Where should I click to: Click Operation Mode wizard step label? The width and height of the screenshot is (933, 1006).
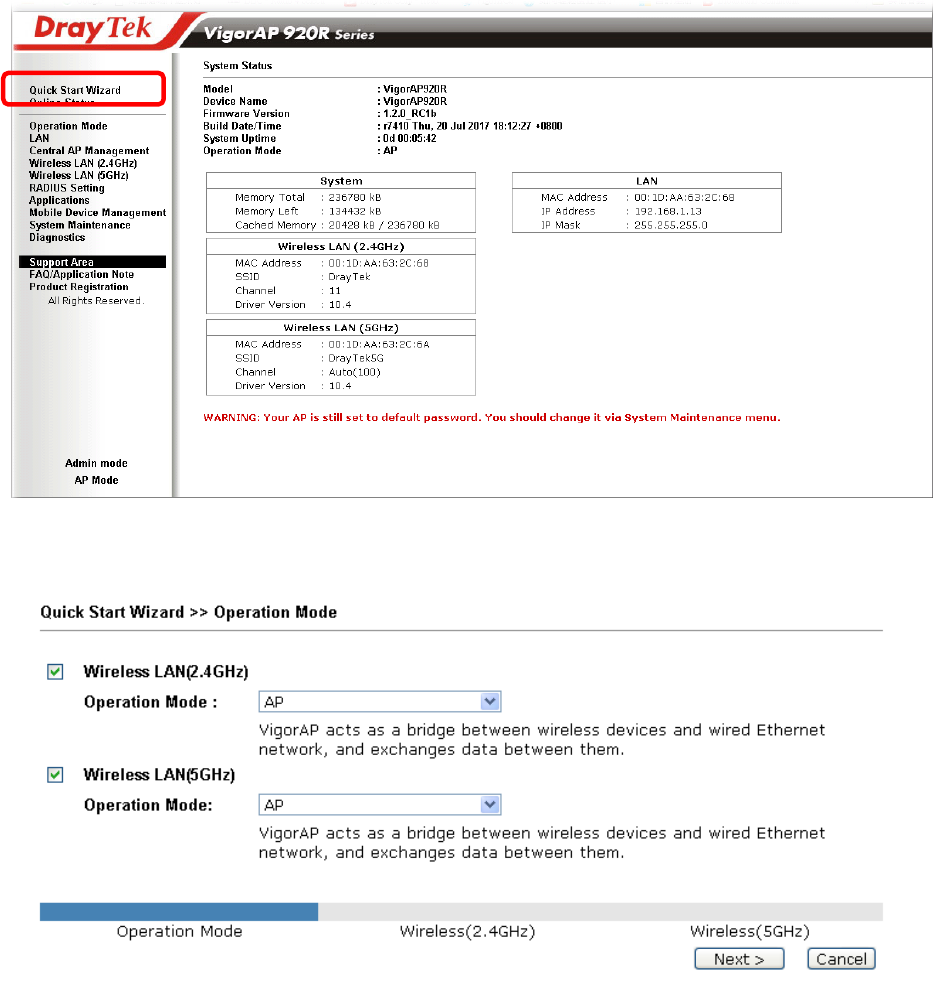(x=180, y=932)
